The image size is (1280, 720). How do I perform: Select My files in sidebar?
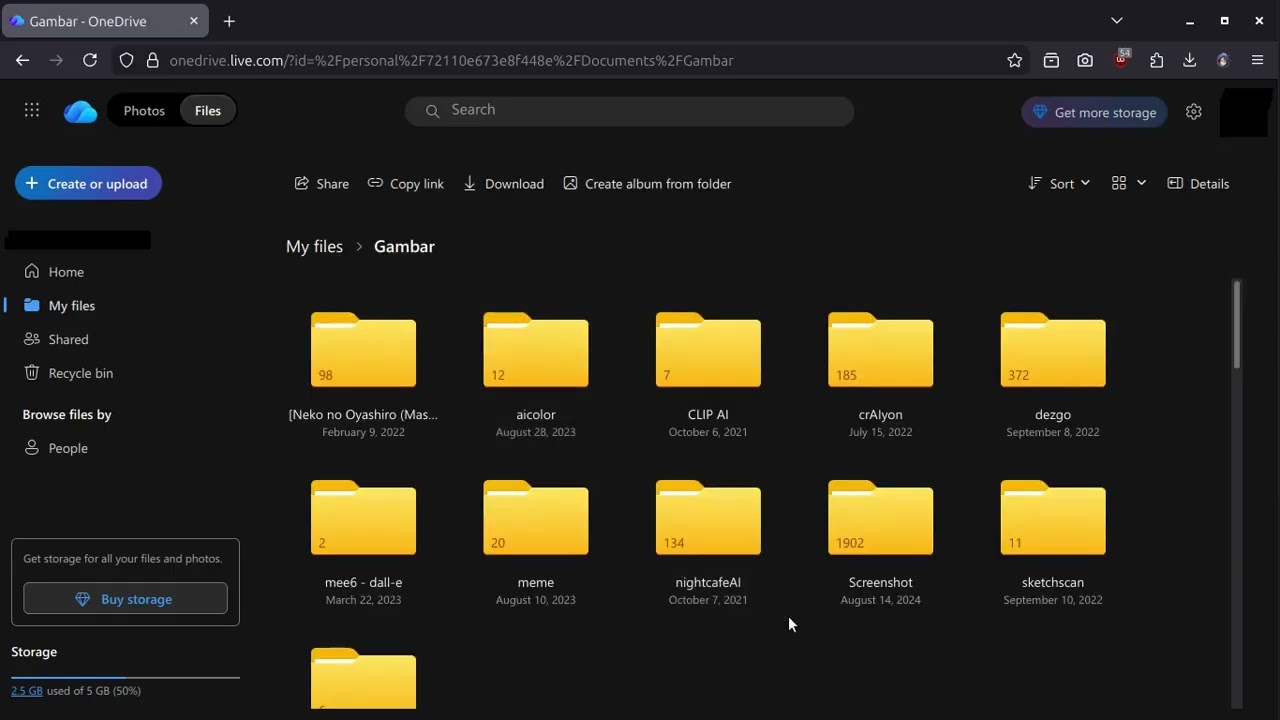72,306
